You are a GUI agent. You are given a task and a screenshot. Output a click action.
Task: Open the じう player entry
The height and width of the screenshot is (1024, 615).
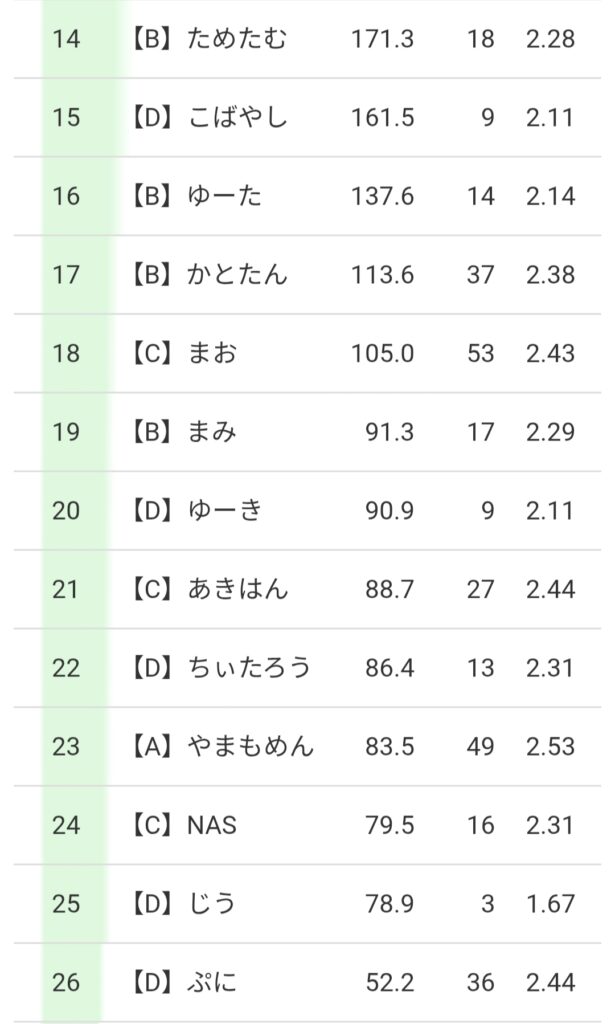click(x=212, y=904)
